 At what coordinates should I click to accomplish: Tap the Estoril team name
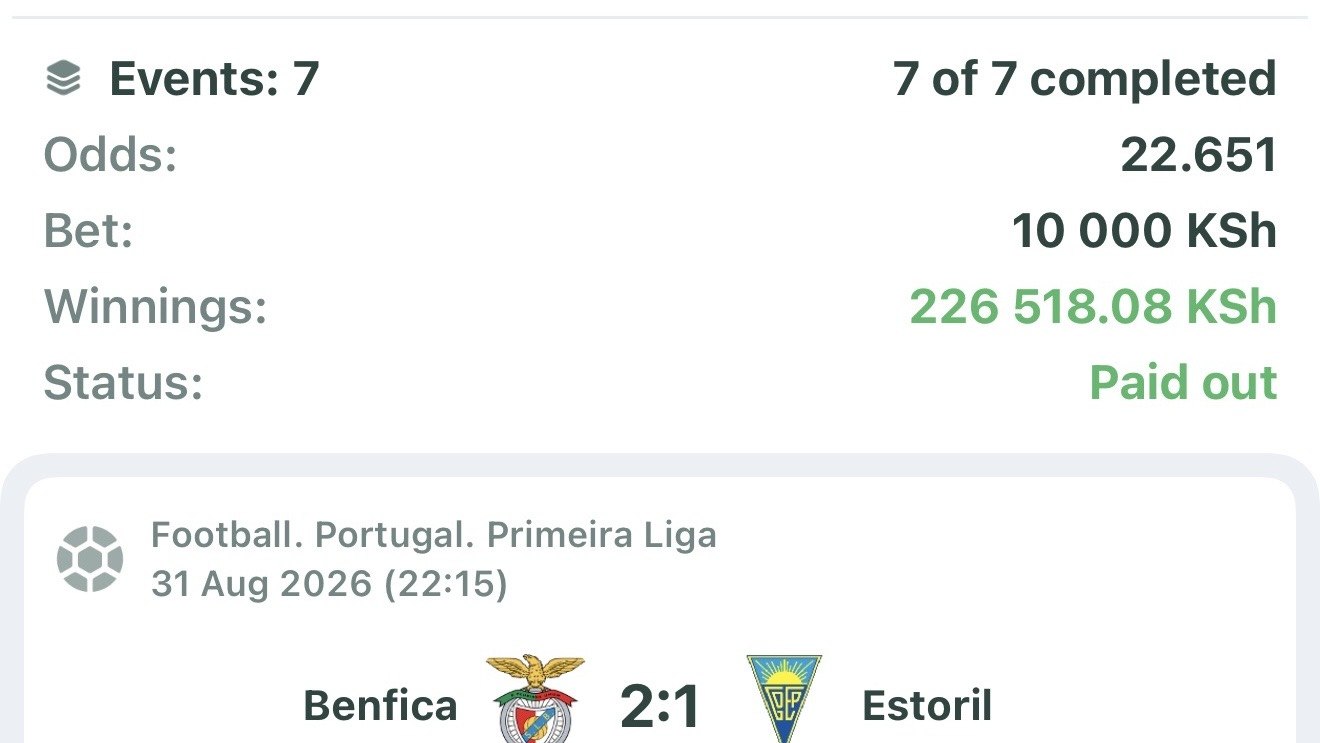pyautogui.click(x=927, y=706)
